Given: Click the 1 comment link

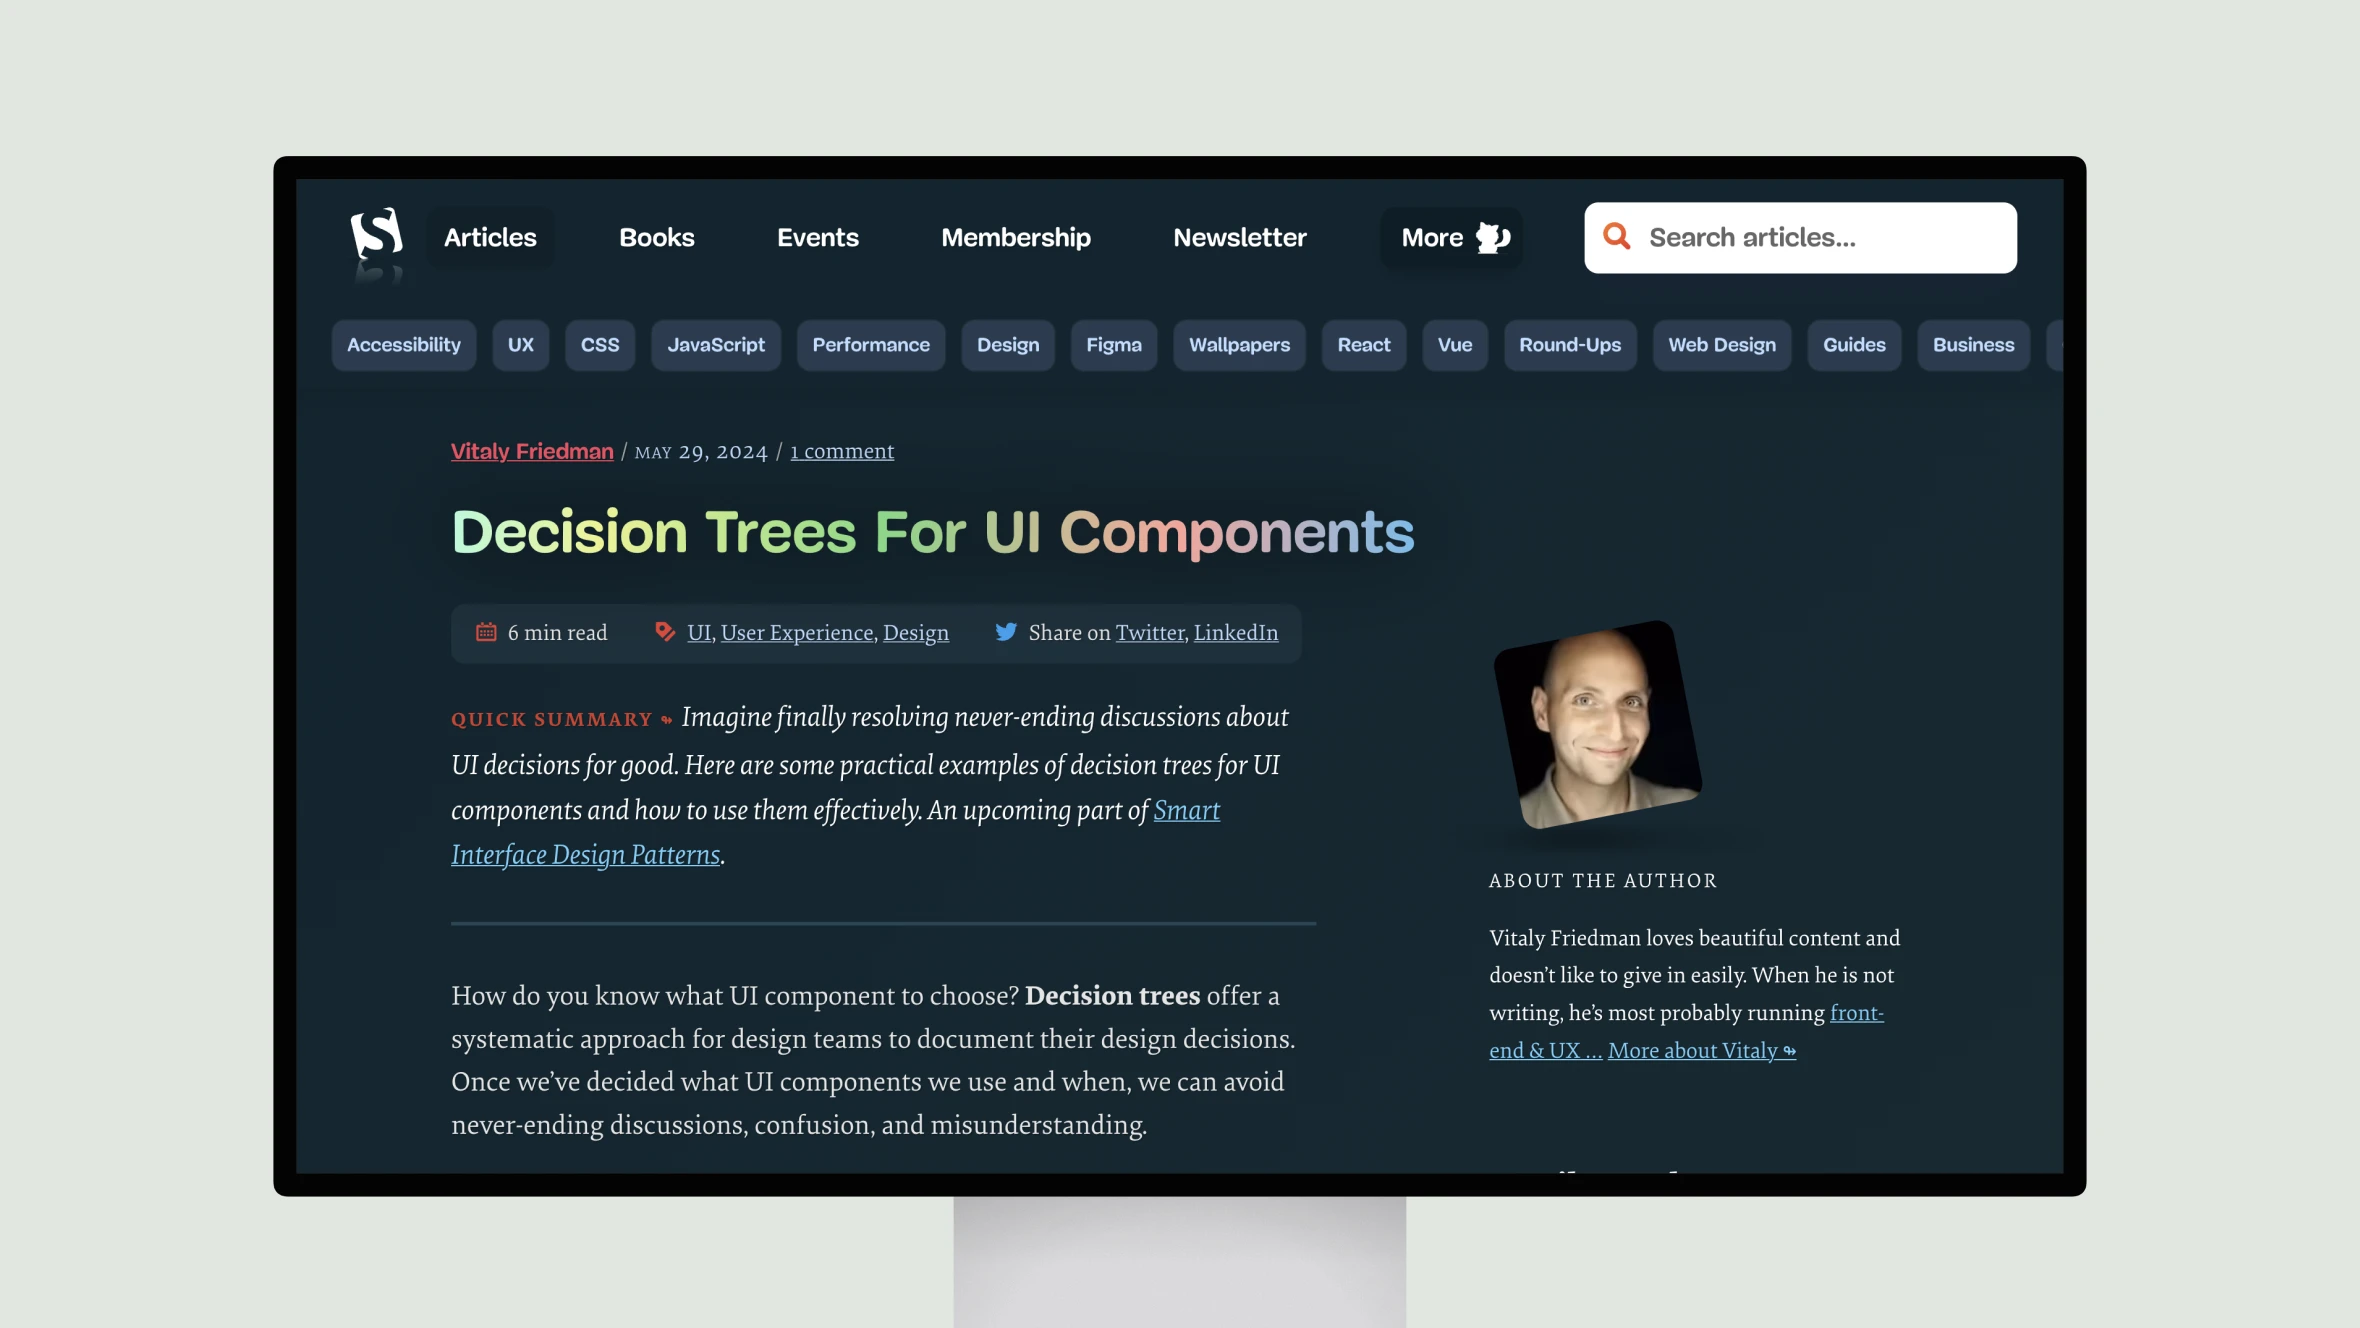Looking at the screenshot, I should click(841, 451).
